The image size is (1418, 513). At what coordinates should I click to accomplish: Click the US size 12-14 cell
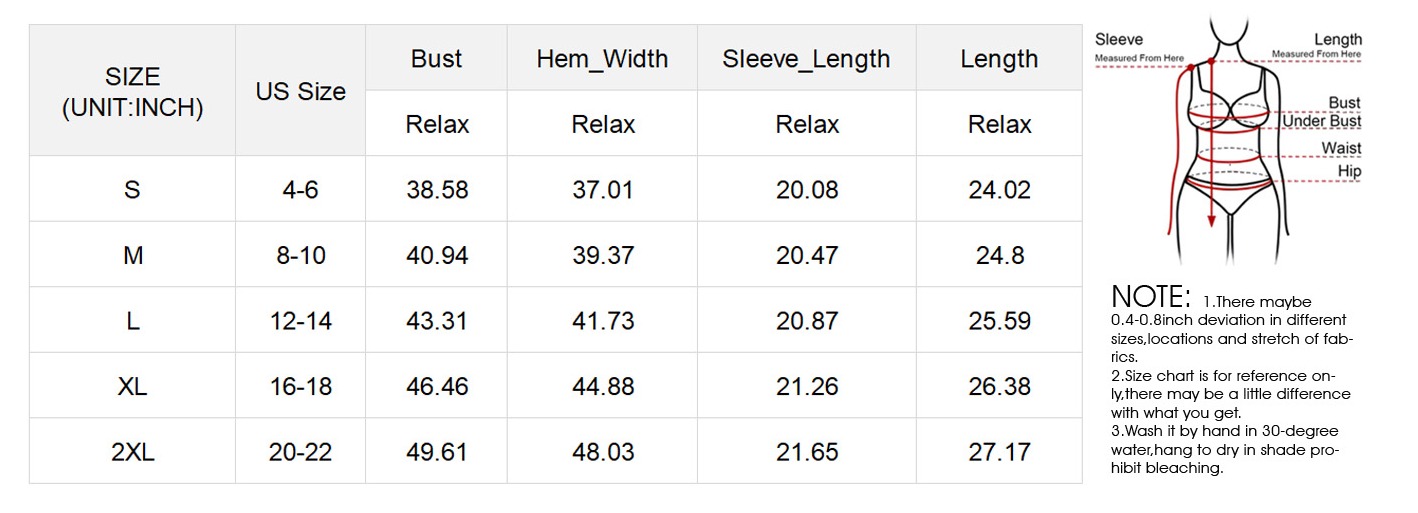(x=300, y=321)
